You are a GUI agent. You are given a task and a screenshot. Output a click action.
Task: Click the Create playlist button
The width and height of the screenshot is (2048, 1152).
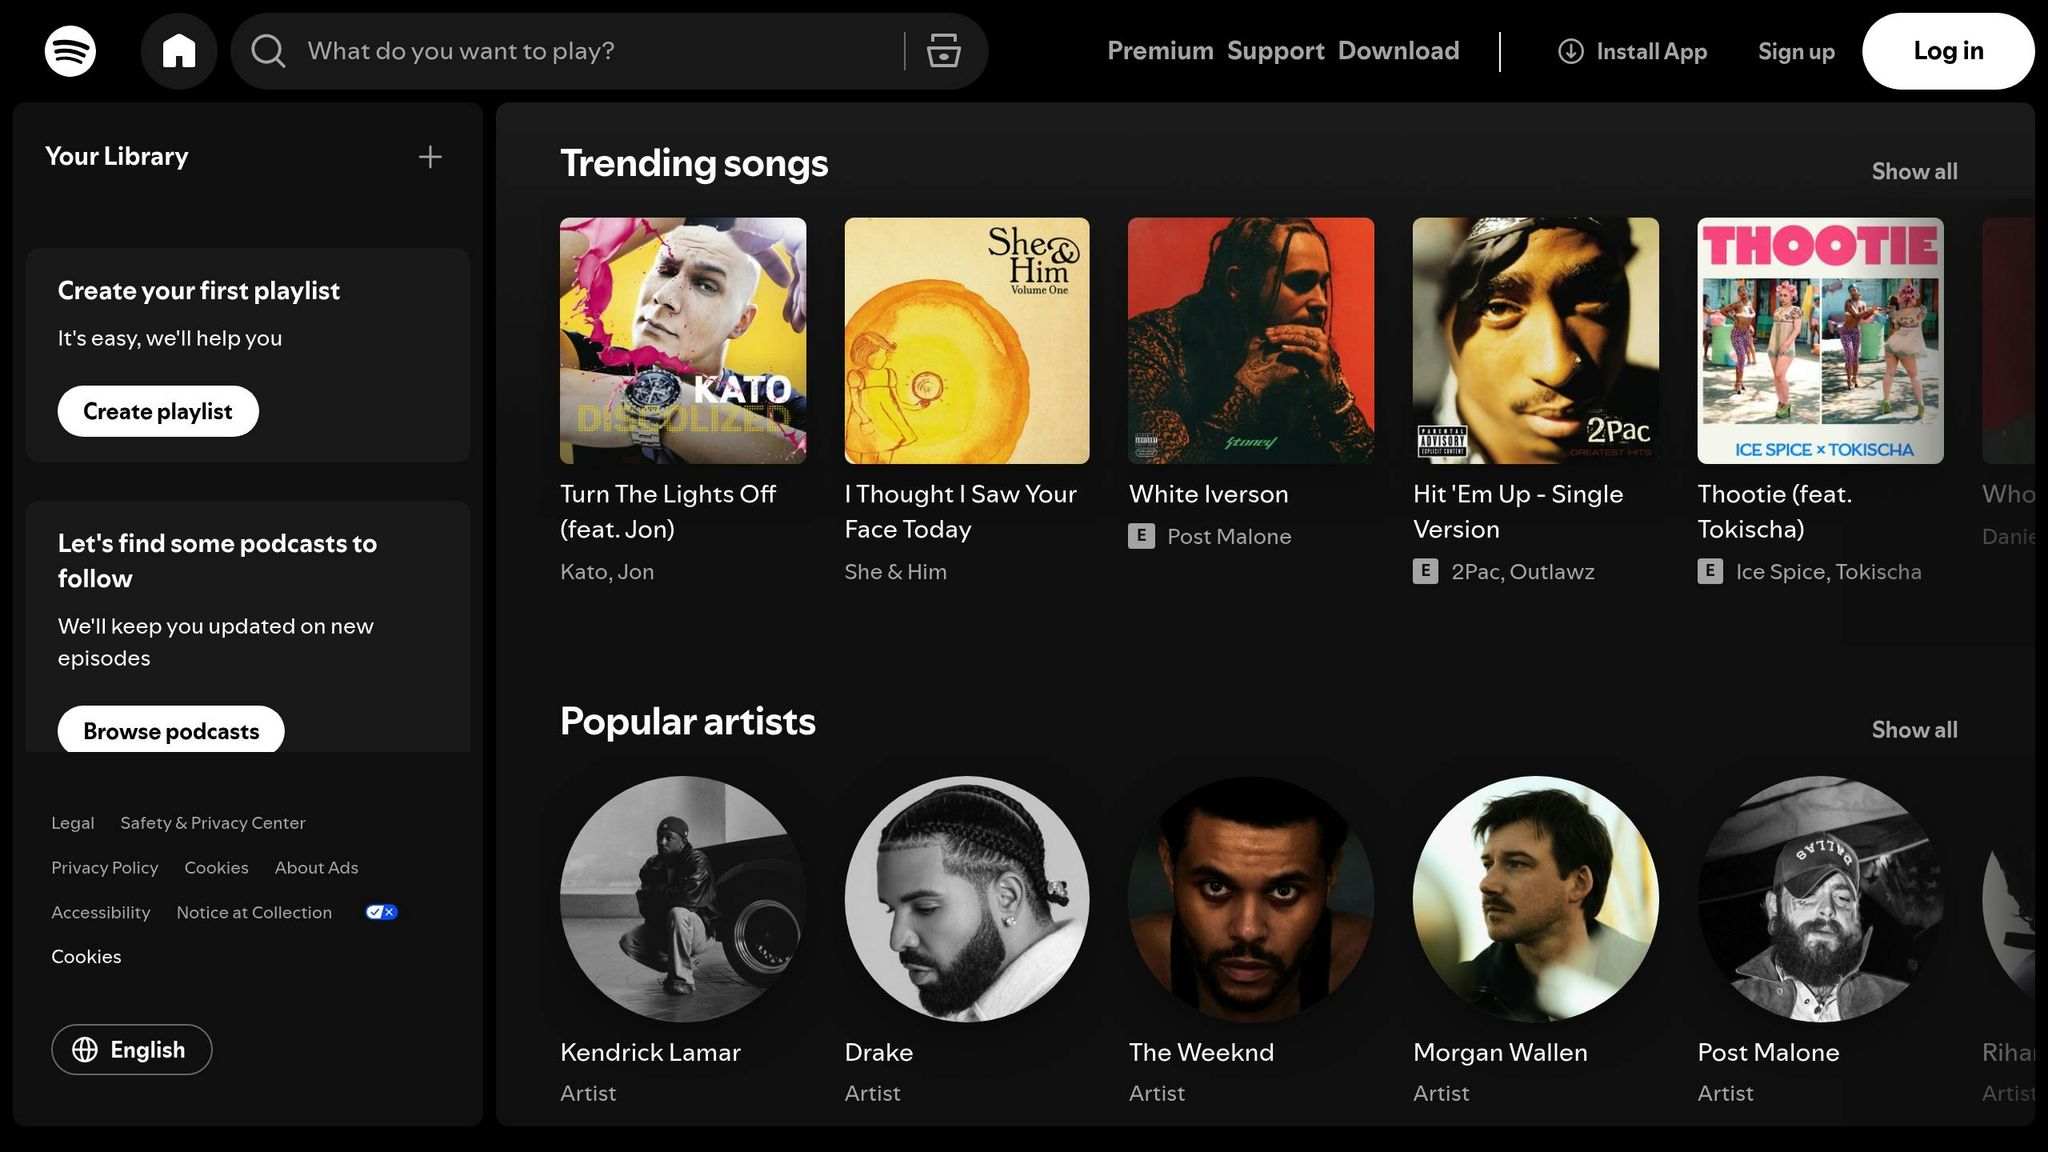coord(157,411)
